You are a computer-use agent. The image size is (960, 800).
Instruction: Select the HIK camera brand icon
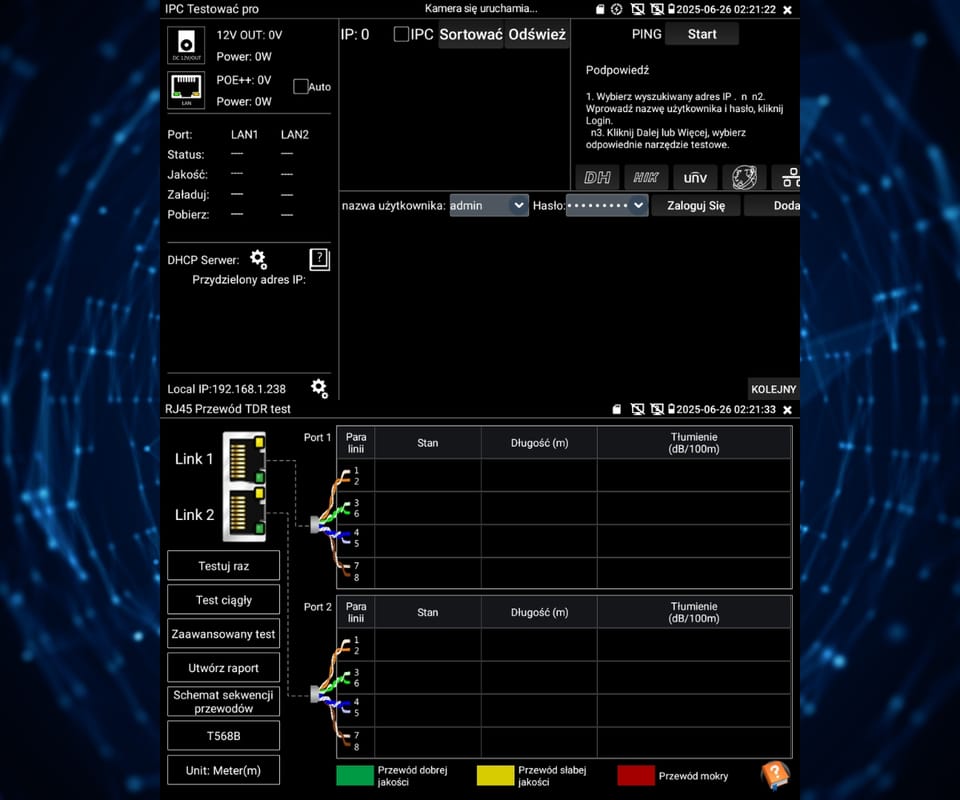click(646, 177)
